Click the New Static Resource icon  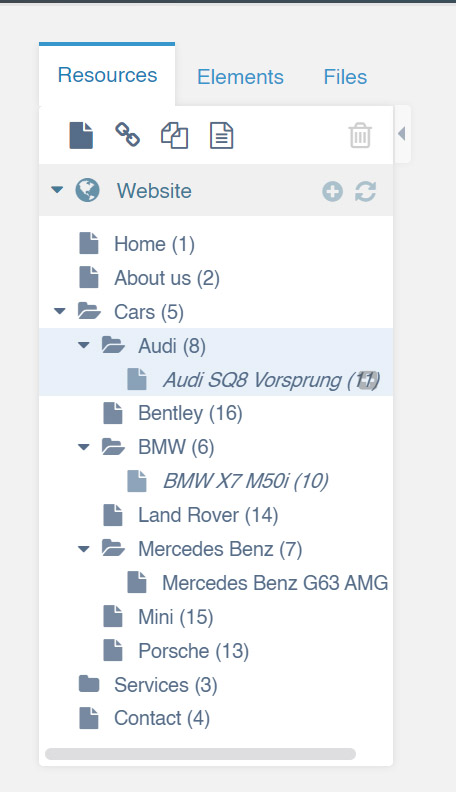click(221, 135)
